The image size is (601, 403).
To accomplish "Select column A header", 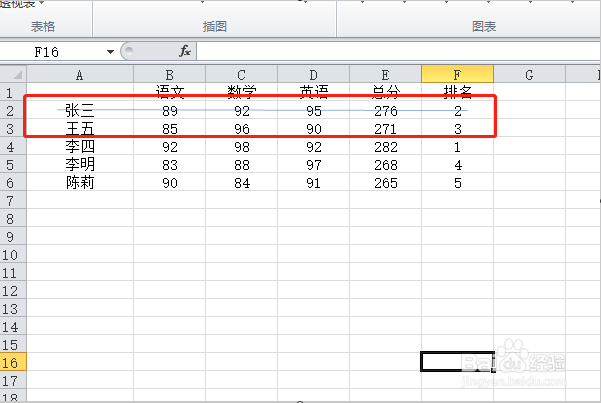I will 80,74.
